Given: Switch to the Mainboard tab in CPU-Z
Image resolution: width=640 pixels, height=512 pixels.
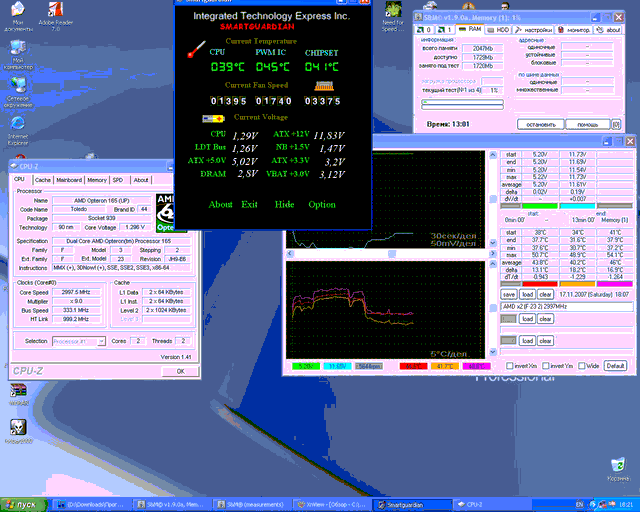Looking at the screenshot, I should (x=69, y=180).
